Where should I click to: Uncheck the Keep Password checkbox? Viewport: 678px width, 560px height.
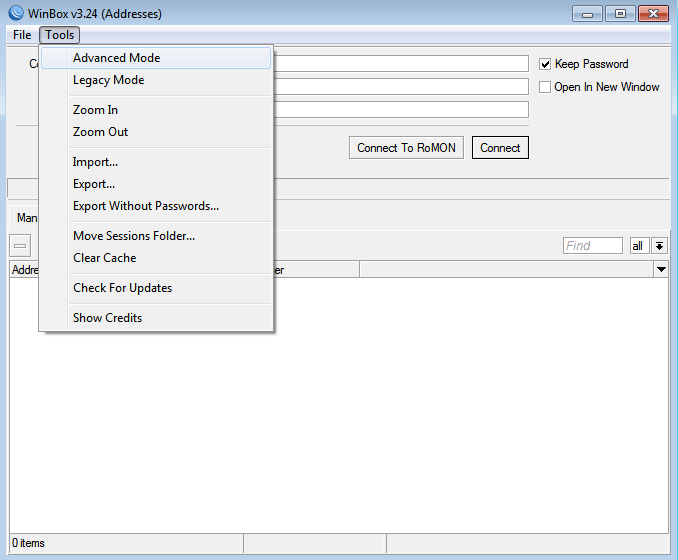[x=545, y=64]
